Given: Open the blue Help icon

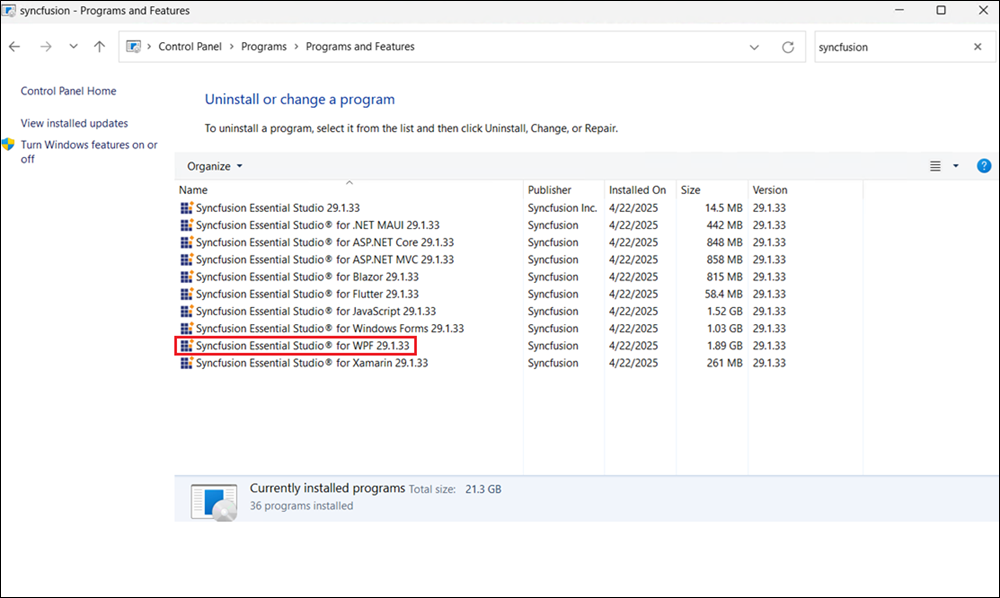Looking at the screenshot, I should click(x=984, y=166).
